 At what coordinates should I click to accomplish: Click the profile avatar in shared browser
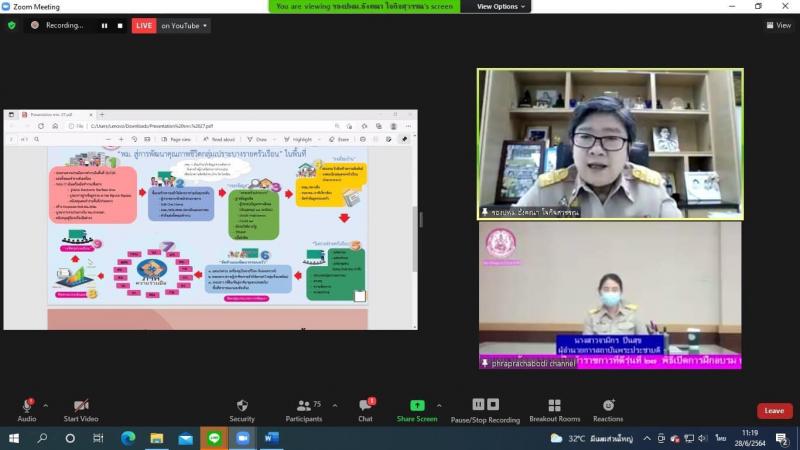tap(393, 126)
